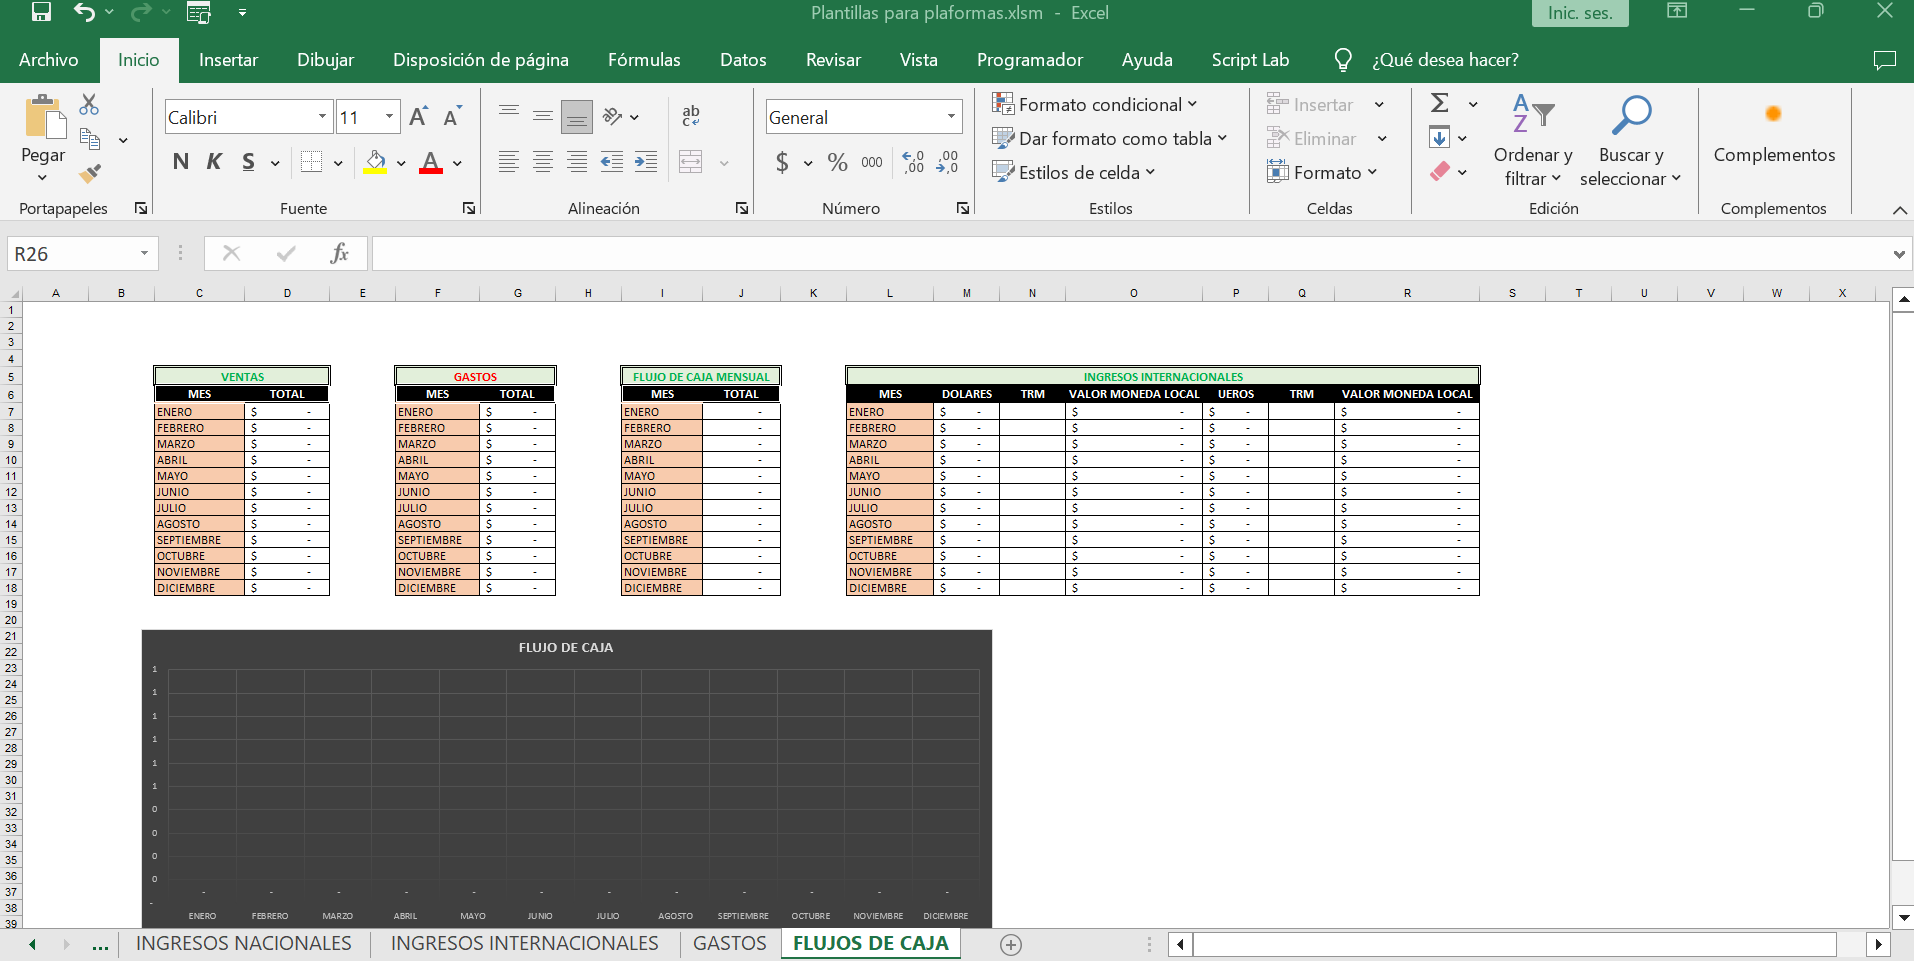Select the GASTOS sheet tab
This screenshot has width=1914, height=961.
[729, 943]
